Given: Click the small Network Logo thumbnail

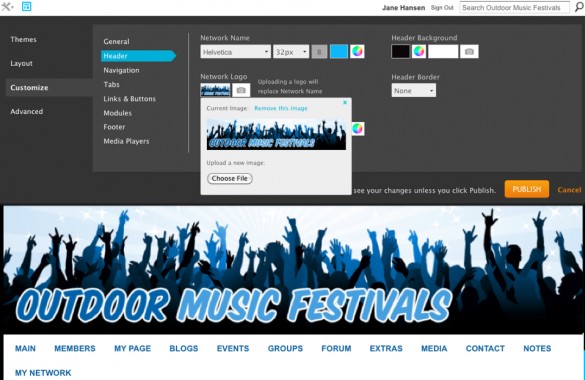Looking at the screenshot, I should [x=216, y=90].
